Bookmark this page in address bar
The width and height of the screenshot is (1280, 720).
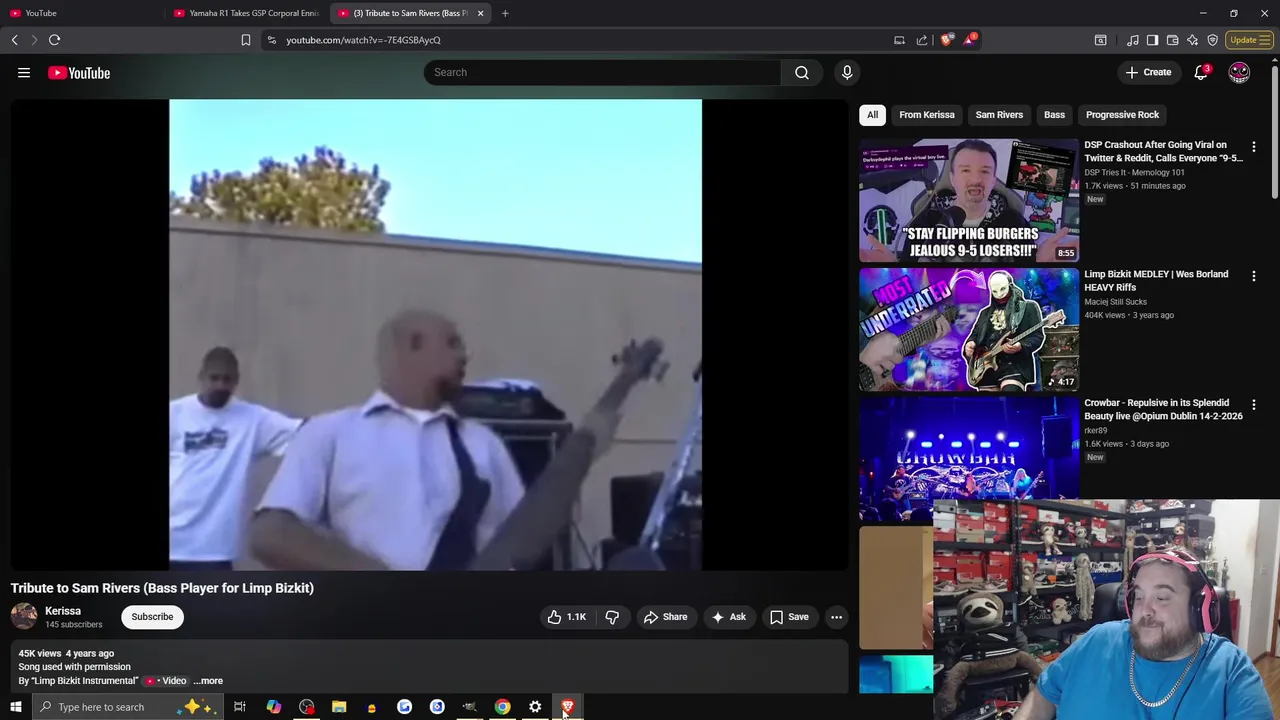[x=246, y=40]
